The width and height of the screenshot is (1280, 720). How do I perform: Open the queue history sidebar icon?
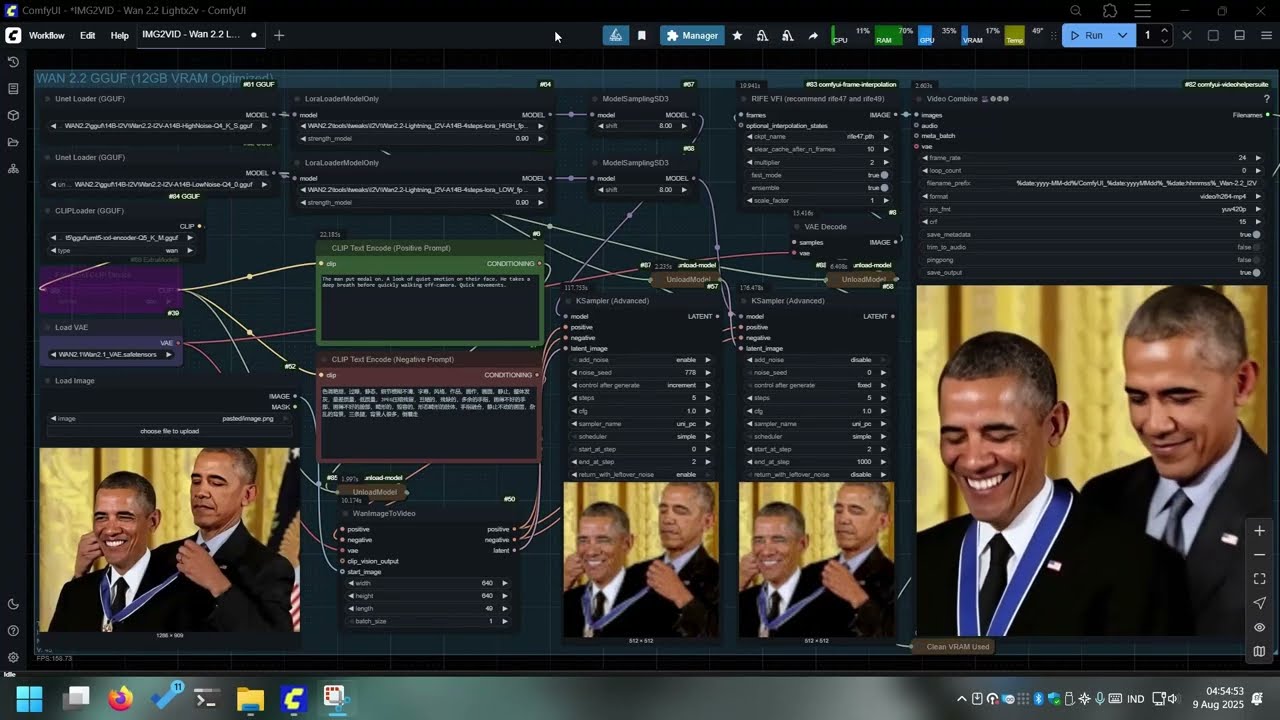[x=13, y=62]
